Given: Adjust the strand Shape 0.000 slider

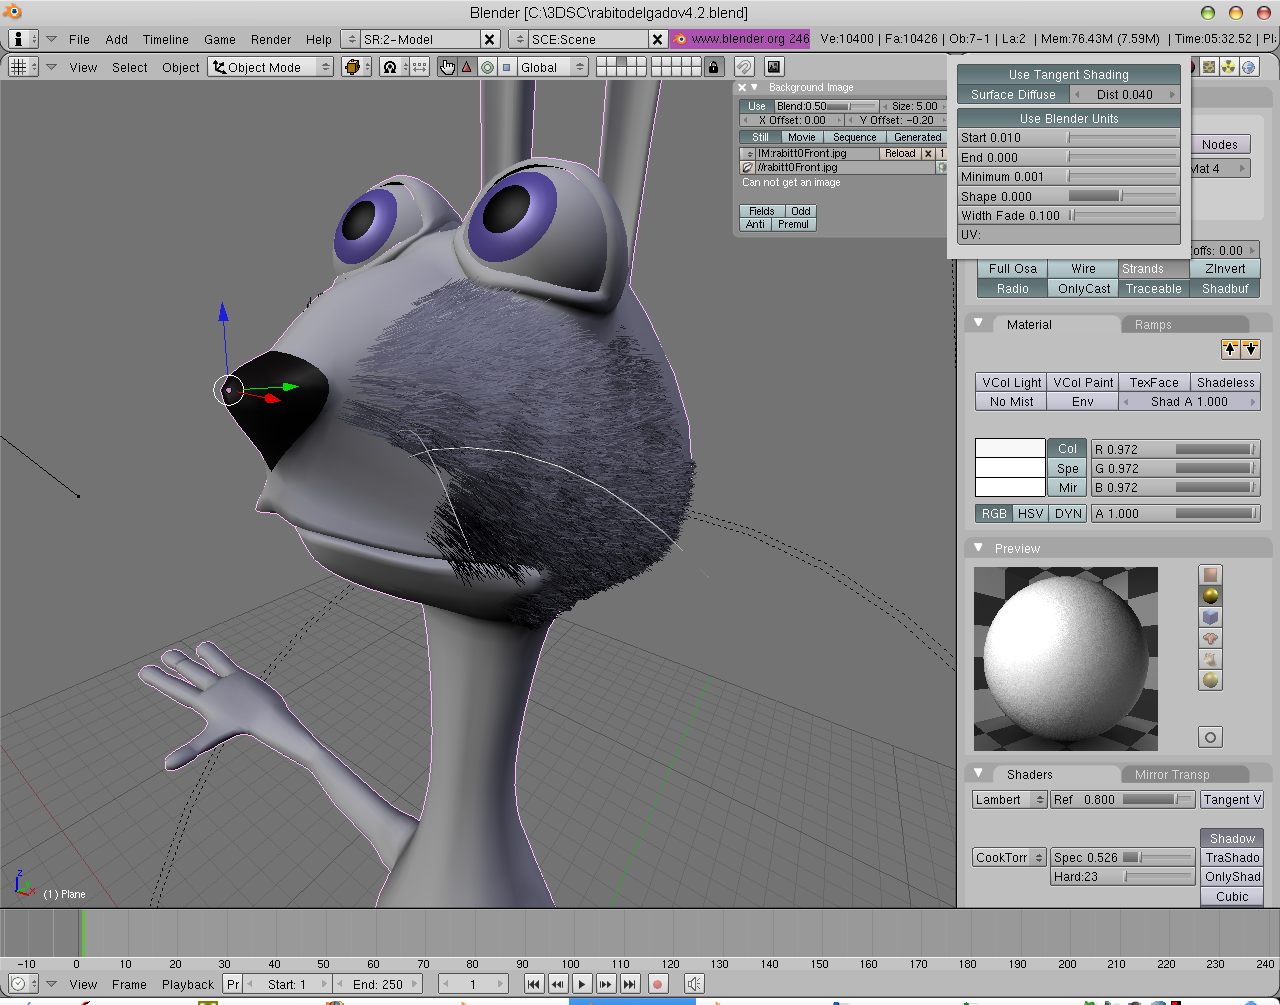Looking at the screenshot, I should 1068,197.
